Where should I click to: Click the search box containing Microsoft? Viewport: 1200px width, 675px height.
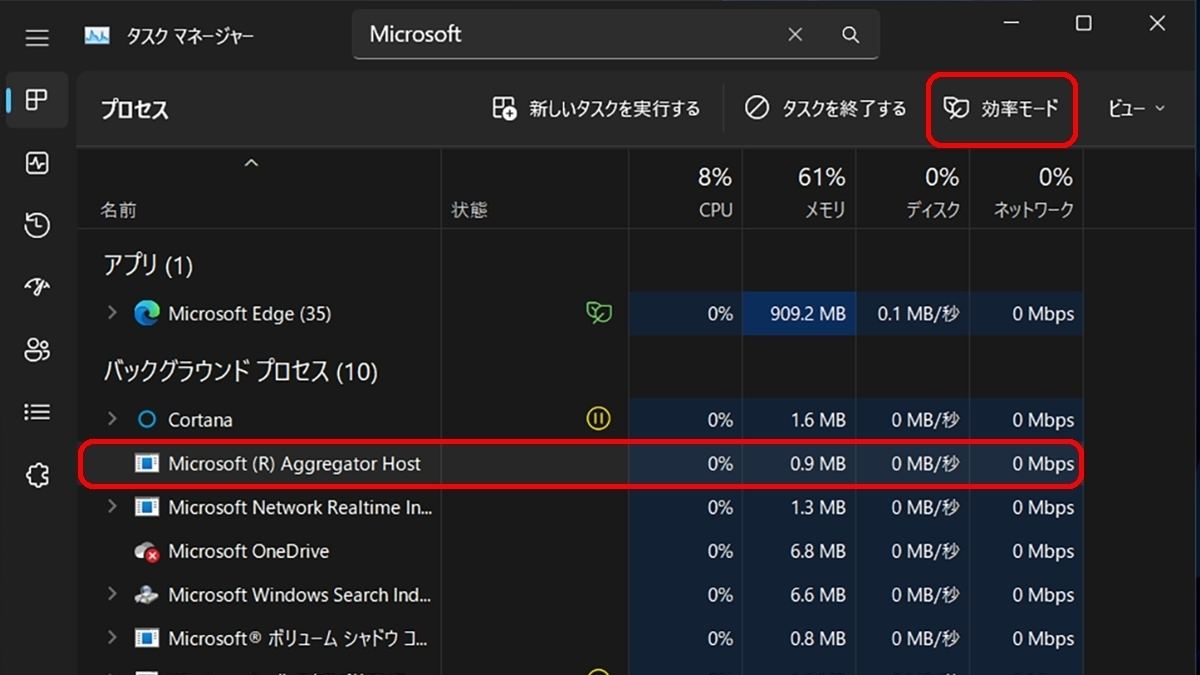616,35
